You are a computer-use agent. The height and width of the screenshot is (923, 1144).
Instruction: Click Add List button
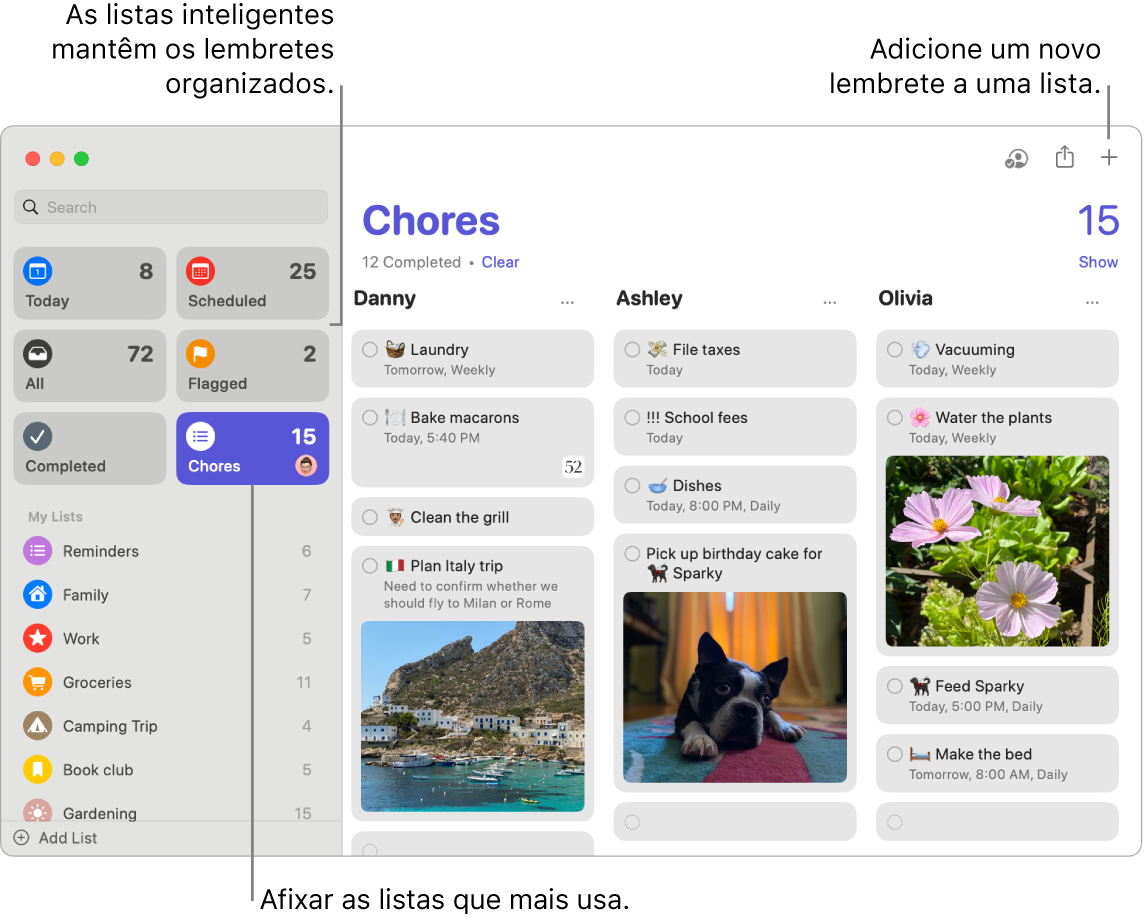(55, 838)
